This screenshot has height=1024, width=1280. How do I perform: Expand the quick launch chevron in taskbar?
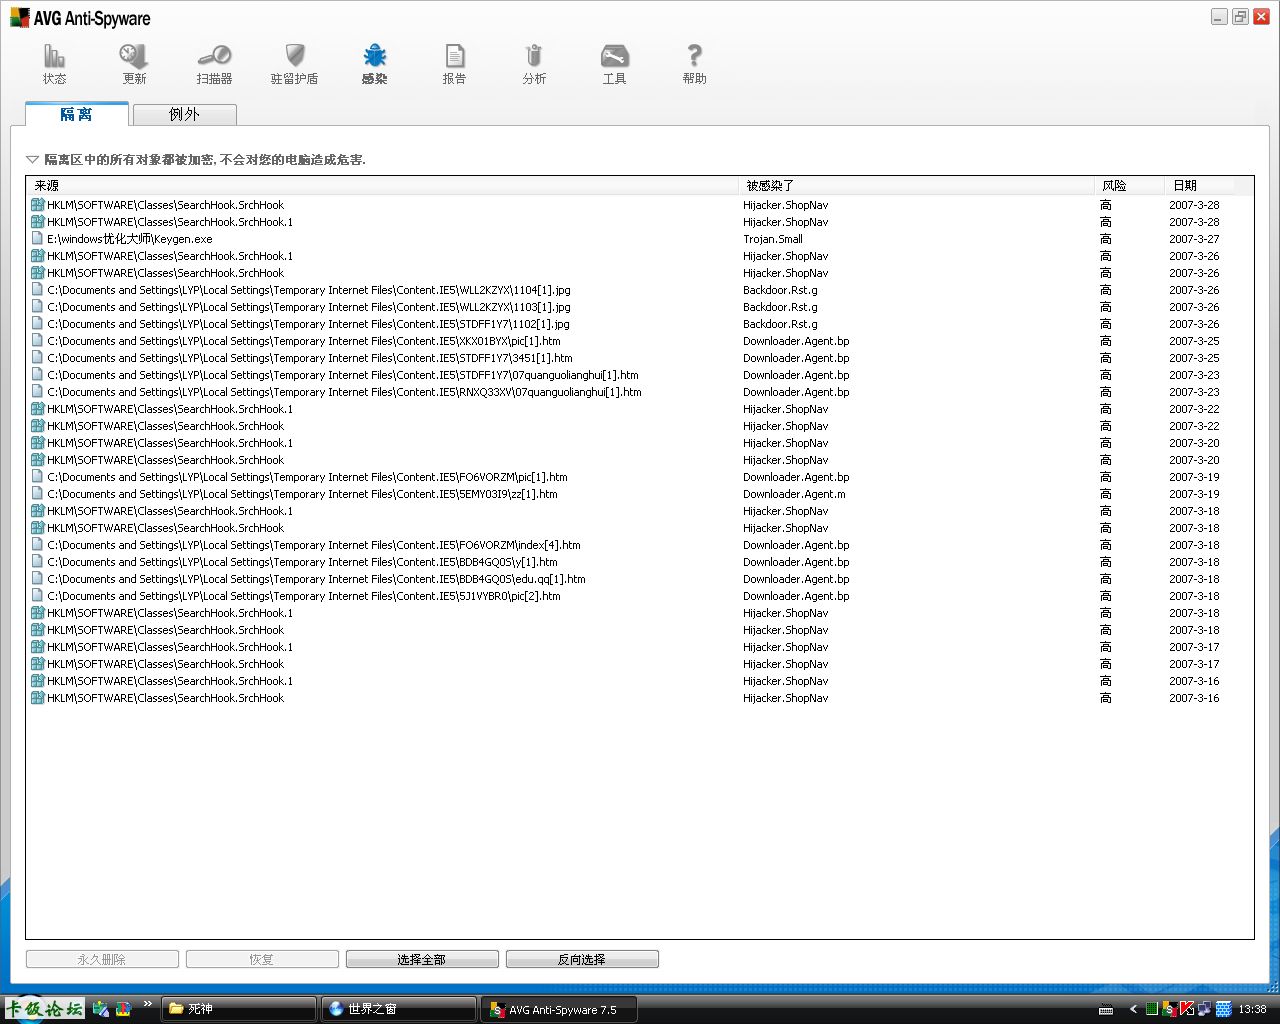[x=148, y=1004]
